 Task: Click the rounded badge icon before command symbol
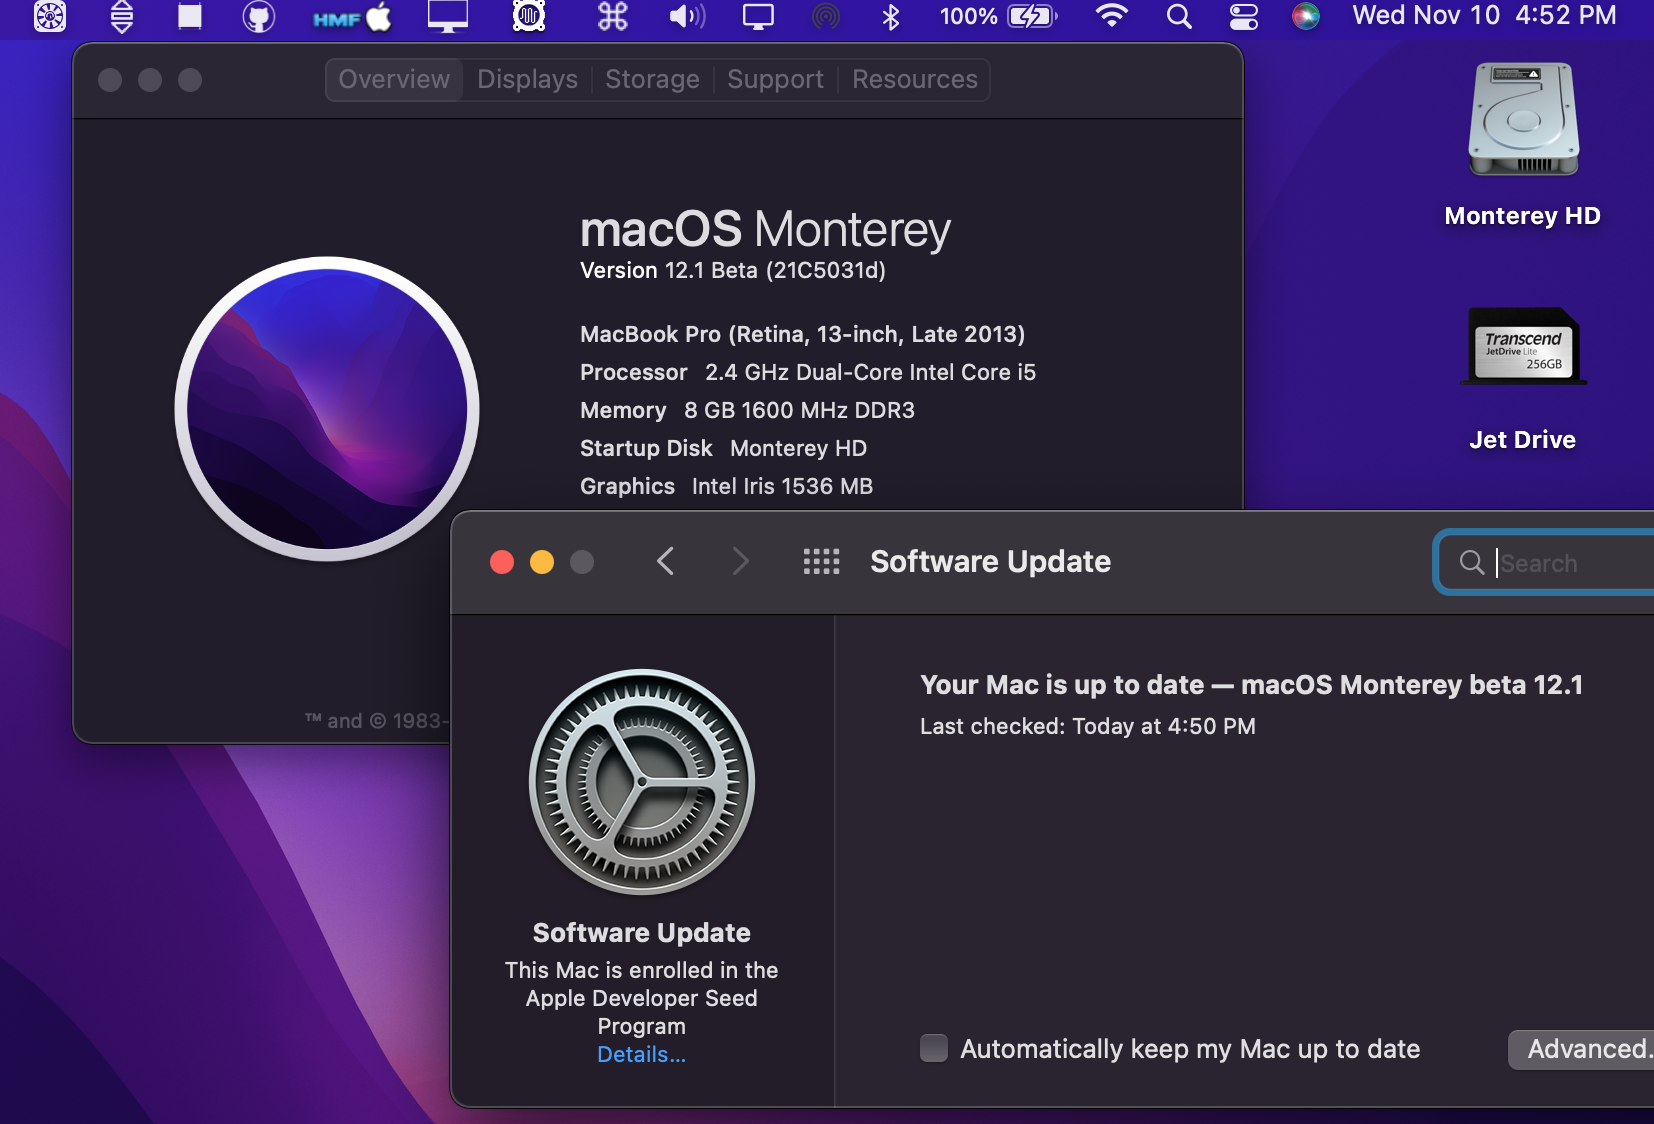[528, 16]
